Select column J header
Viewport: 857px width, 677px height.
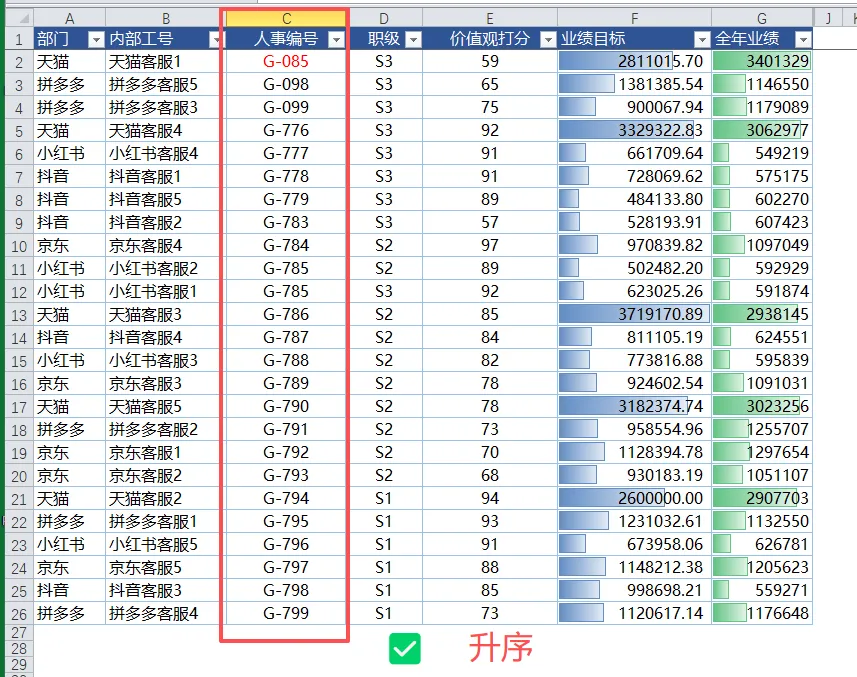click(x=828, y=19)
